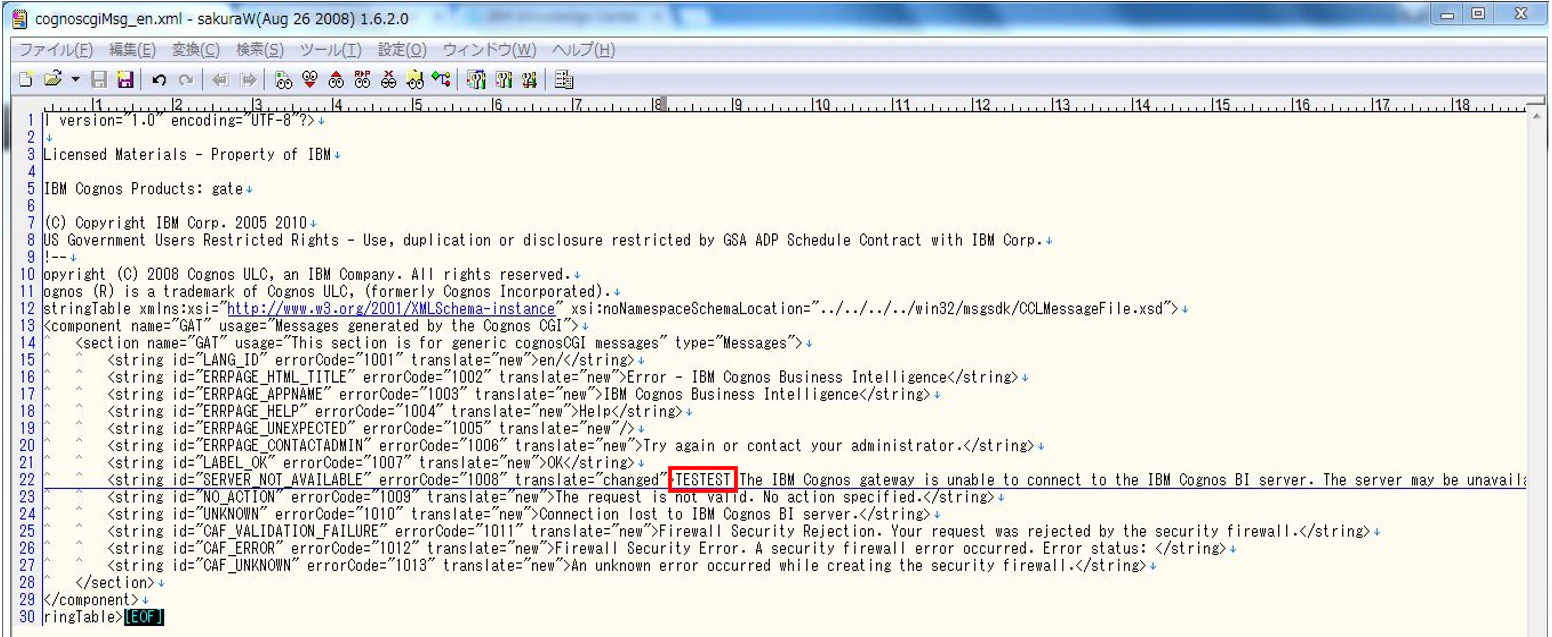Open the type settings list icon

point(477,79)
